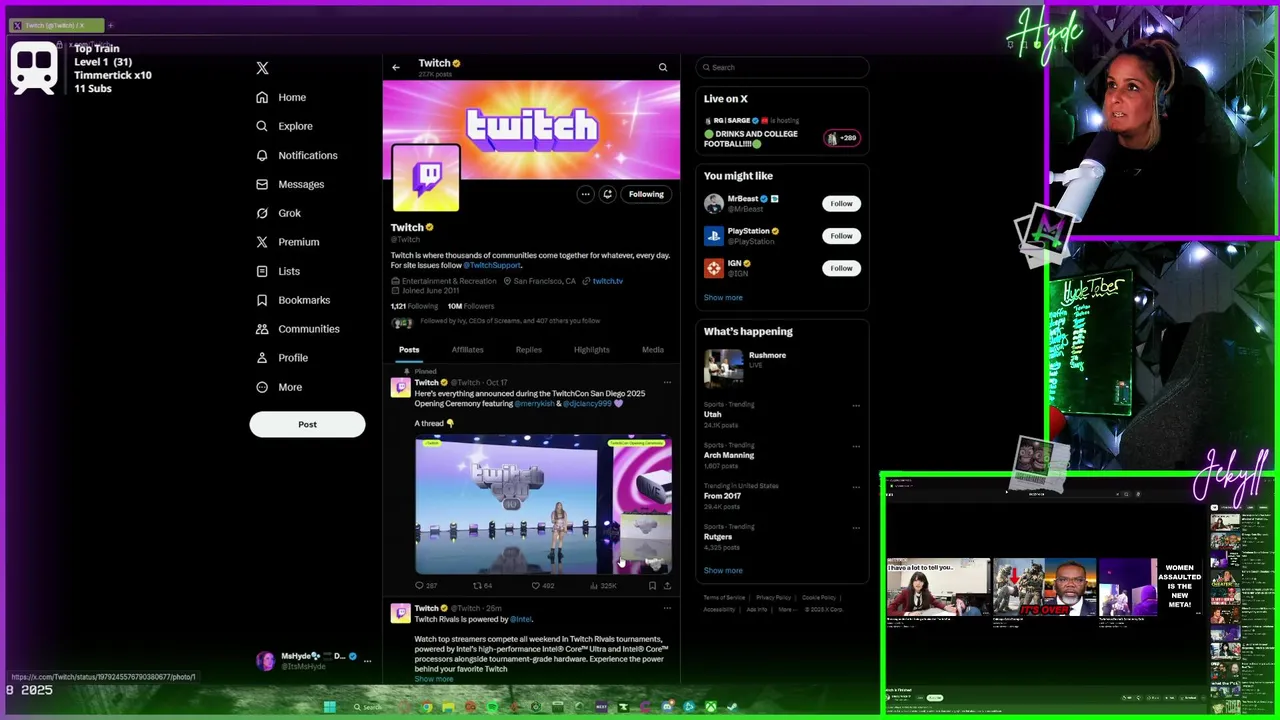Image resolution: width=1280 pixels, height=720 pixels.
Task: Show more under What's happening
Action: (723, 570)
